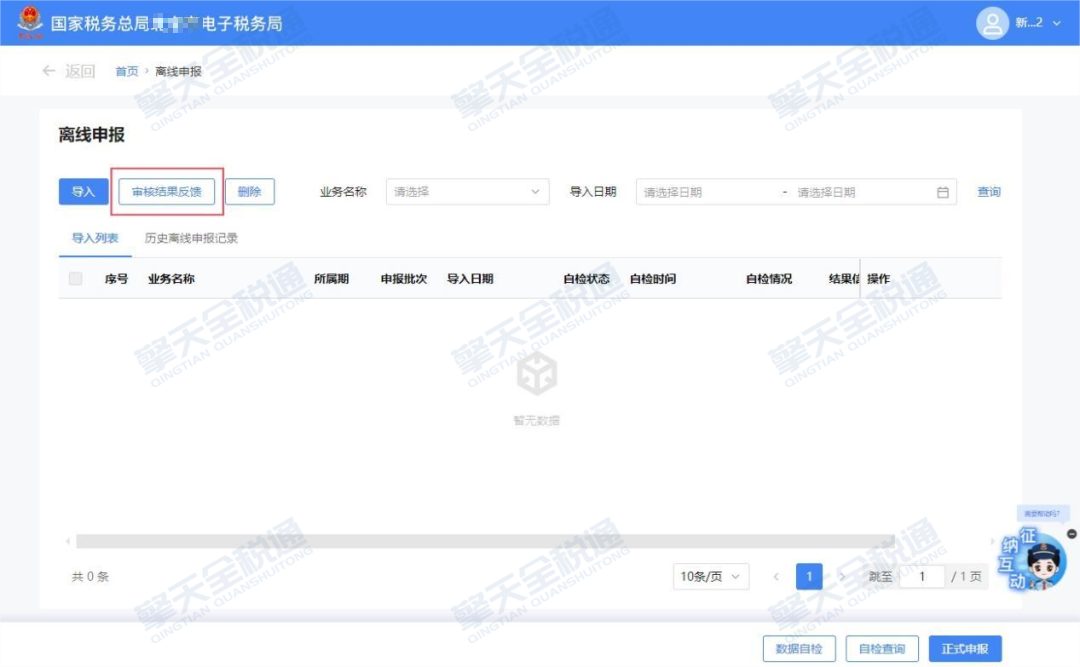Image resolution: width=1080 pixels, height=667 pixels.
Task: Click the tax bureau emblem logo
Action: click(29, 22)
